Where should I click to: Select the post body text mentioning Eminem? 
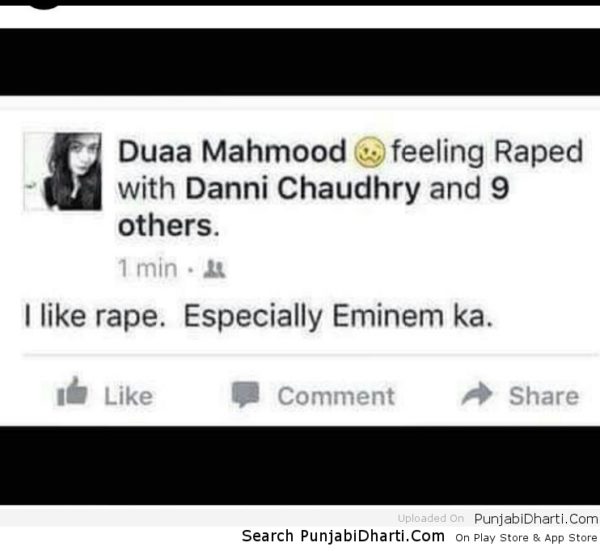coord(258,317)
